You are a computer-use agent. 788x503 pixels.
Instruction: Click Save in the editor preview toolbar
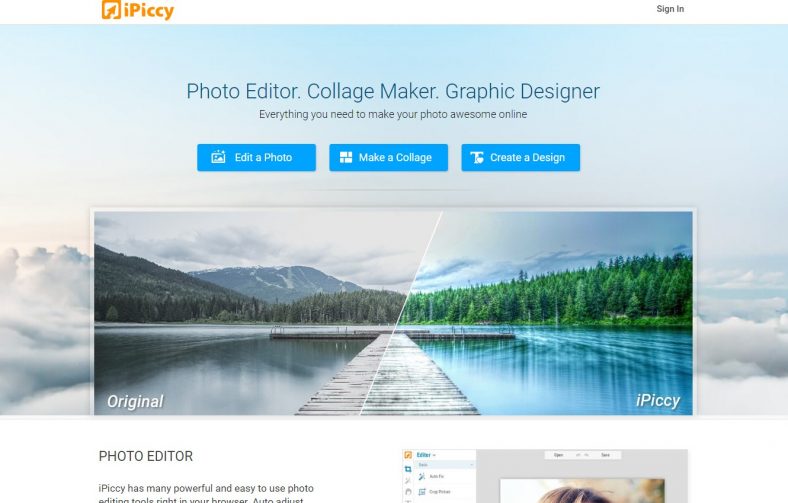point(606,455)
